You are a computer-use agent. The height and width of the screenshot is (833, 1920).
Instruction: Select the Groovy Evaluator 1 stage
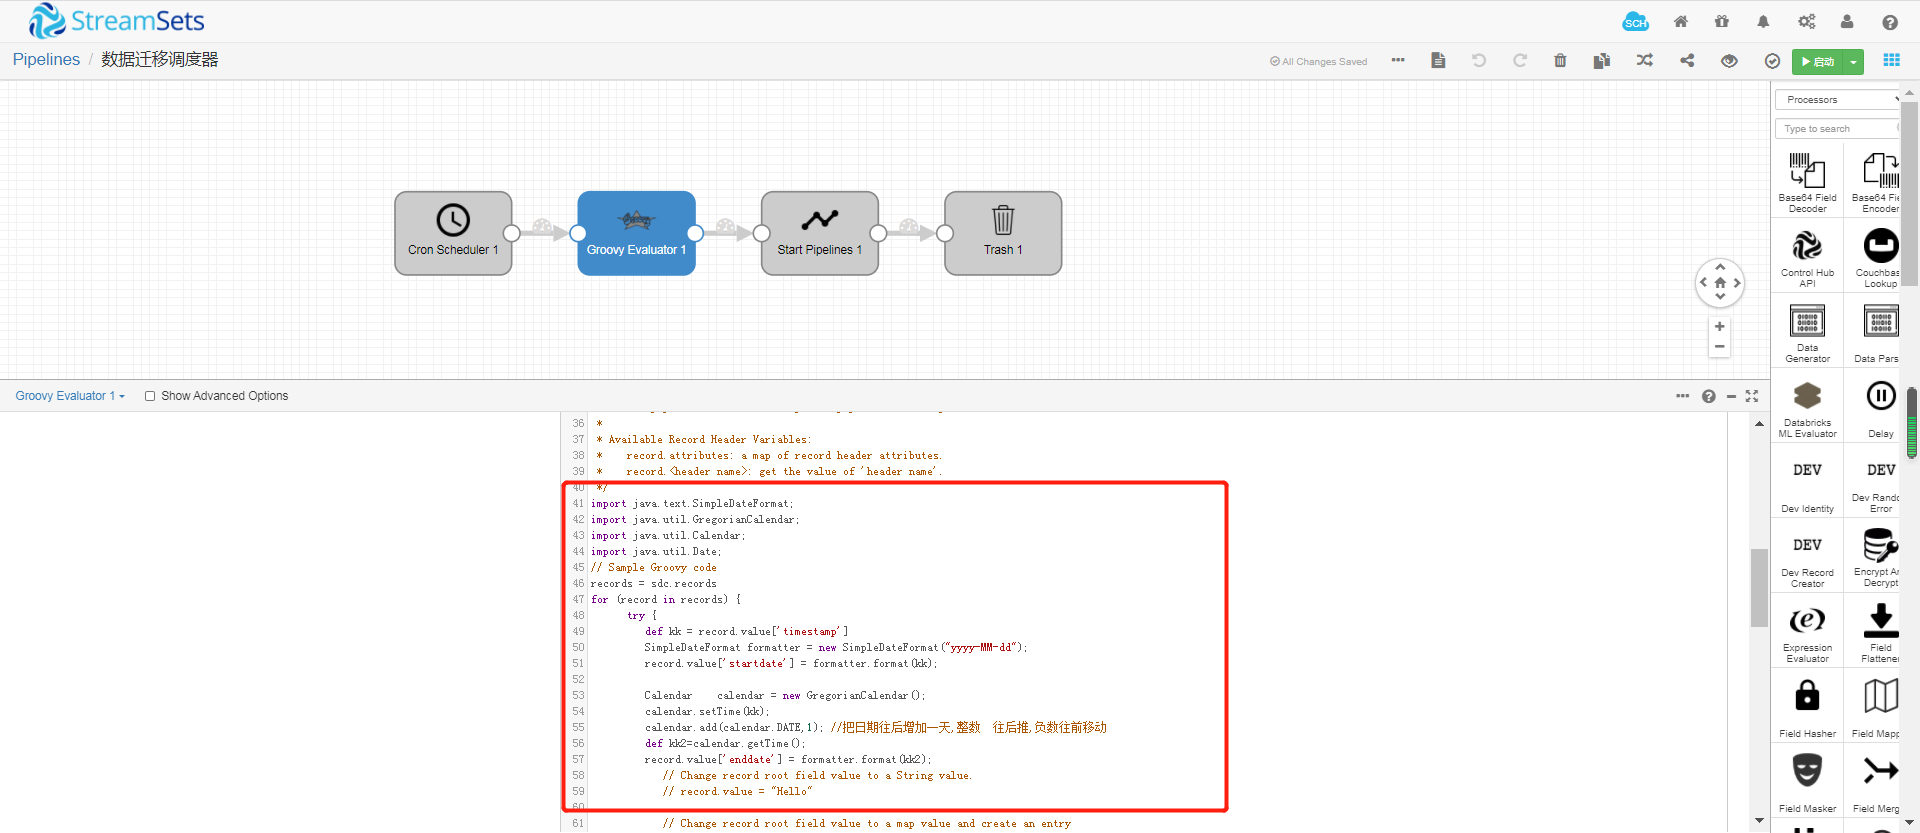pos(636,233)
